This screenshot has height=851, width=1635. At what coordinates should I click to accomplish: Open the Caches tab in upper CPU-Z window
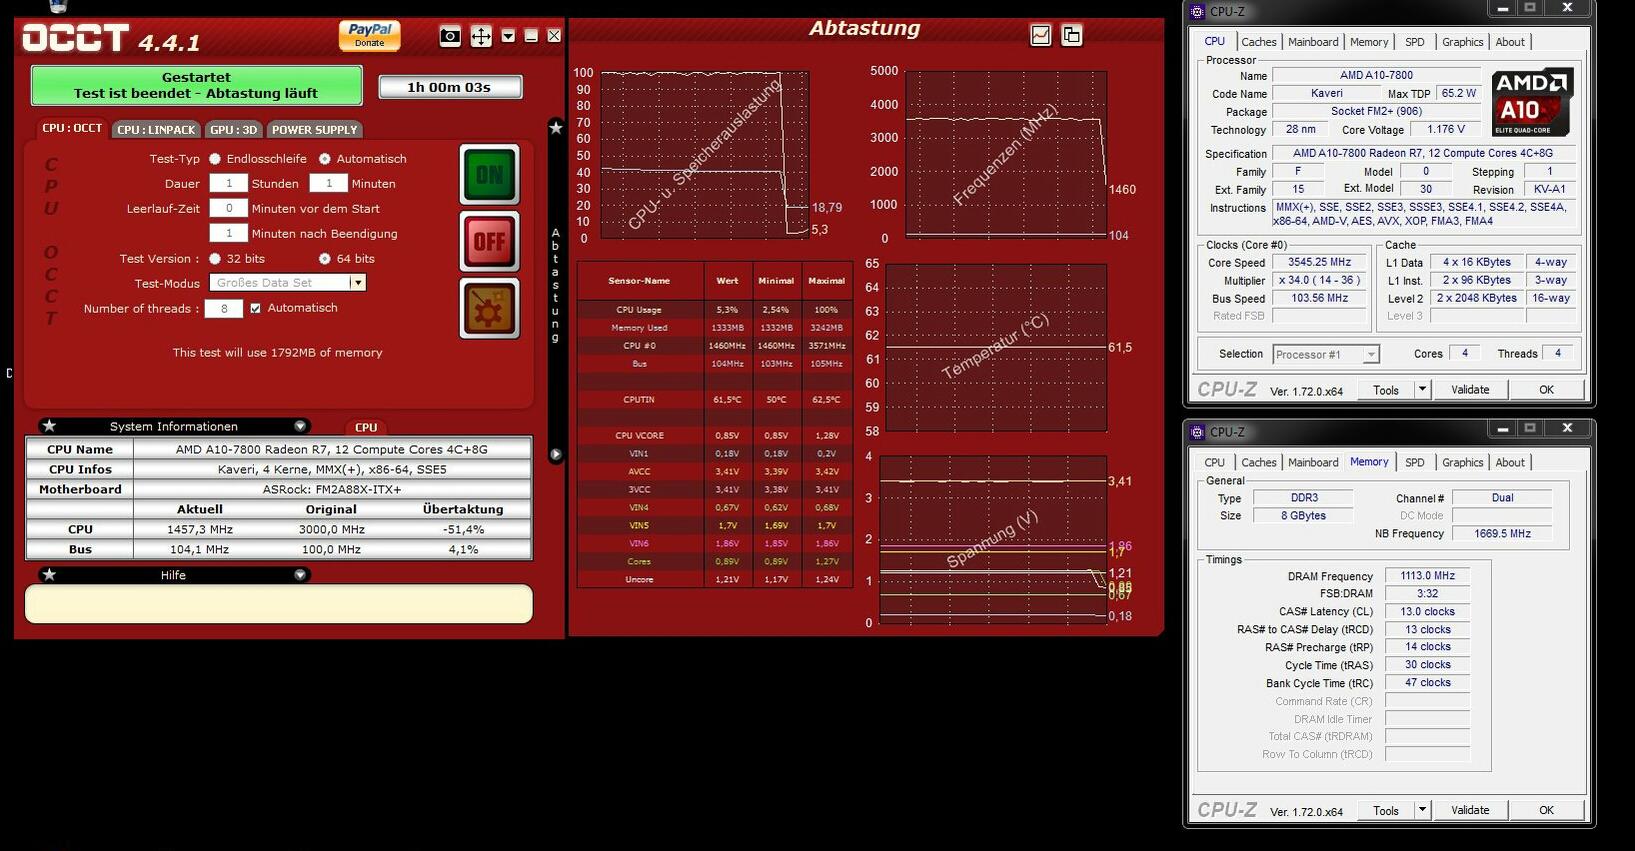(1259, 42)
